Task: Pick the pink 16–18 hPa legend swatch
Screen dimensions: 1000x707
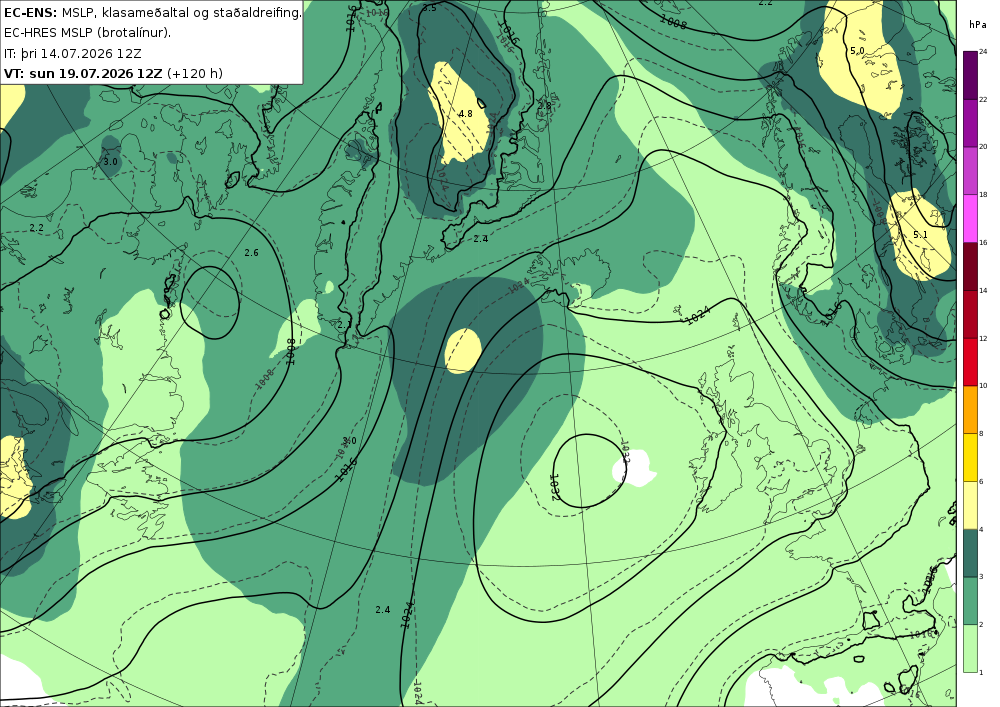Action: (970, 218)
